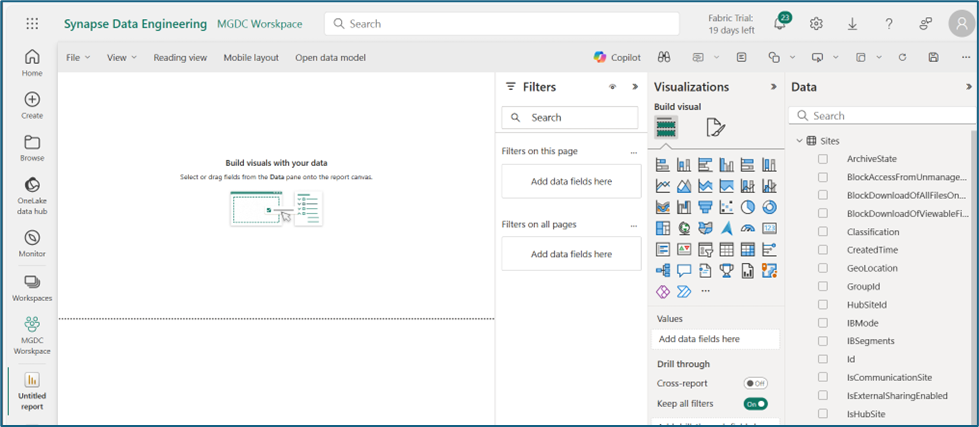Select the Treemap visual
This screenshot has height=427, width=979.
663,228
